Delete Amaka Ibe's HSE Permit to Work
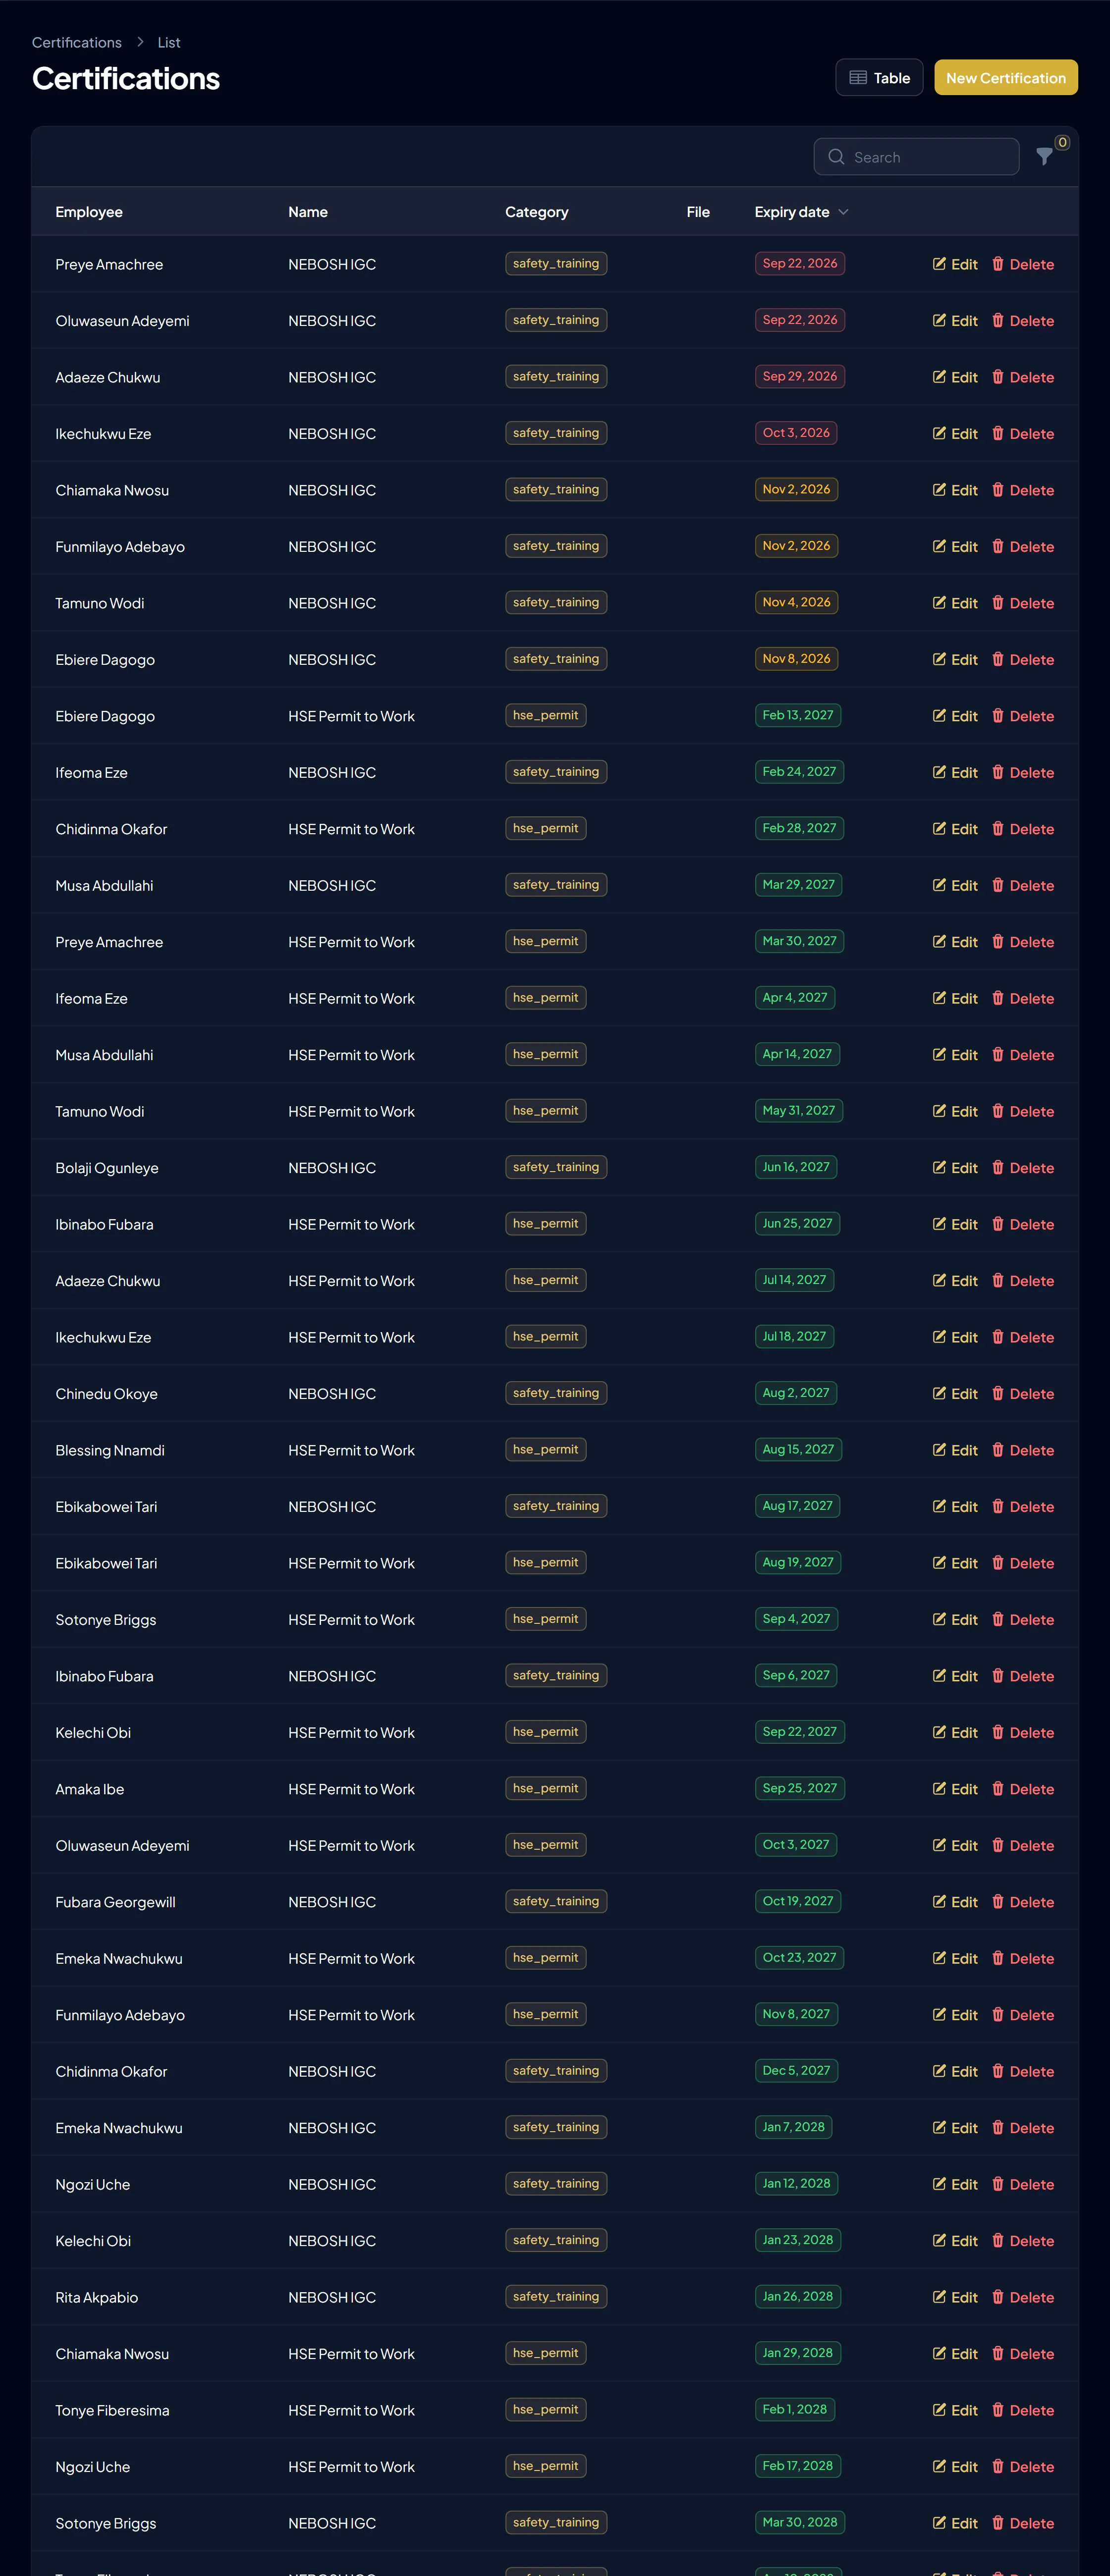1110x2576 pixels. pos(1022,1790)
